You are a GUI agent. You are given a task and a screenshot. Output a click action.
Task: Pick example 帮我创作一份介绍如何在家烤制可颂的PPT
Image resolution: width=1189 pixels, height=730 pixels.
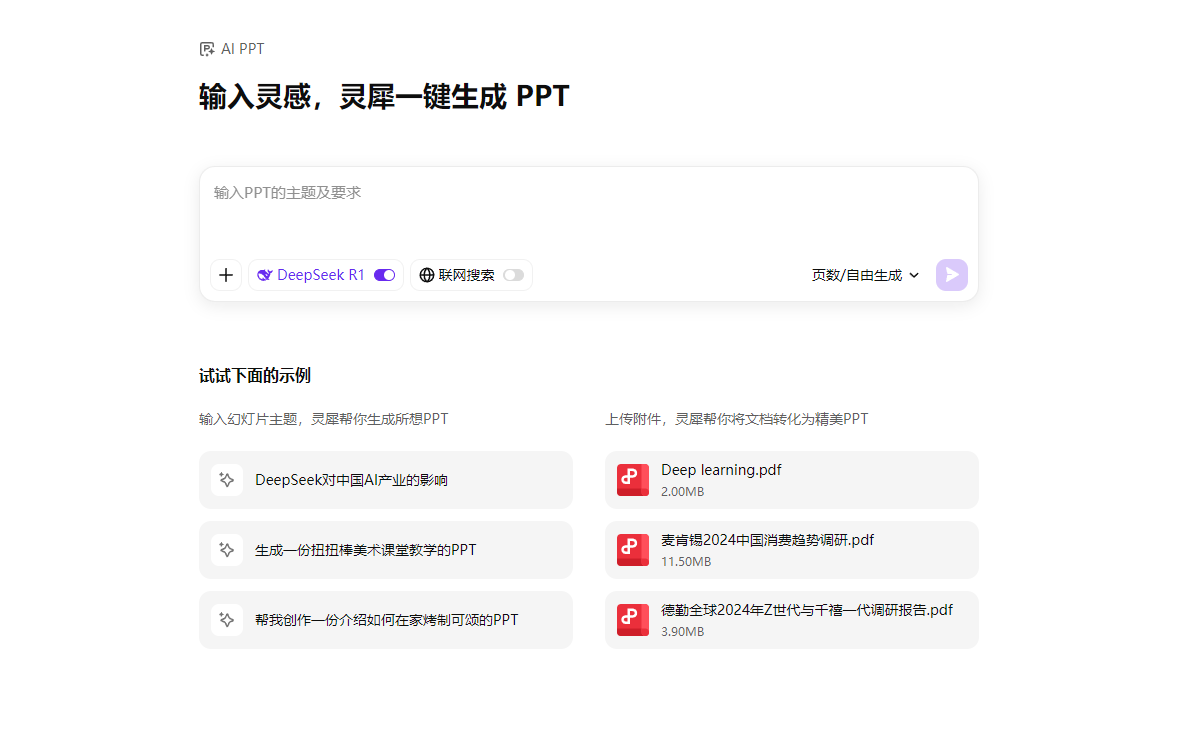pyautogui.click(x=386, y=619)
